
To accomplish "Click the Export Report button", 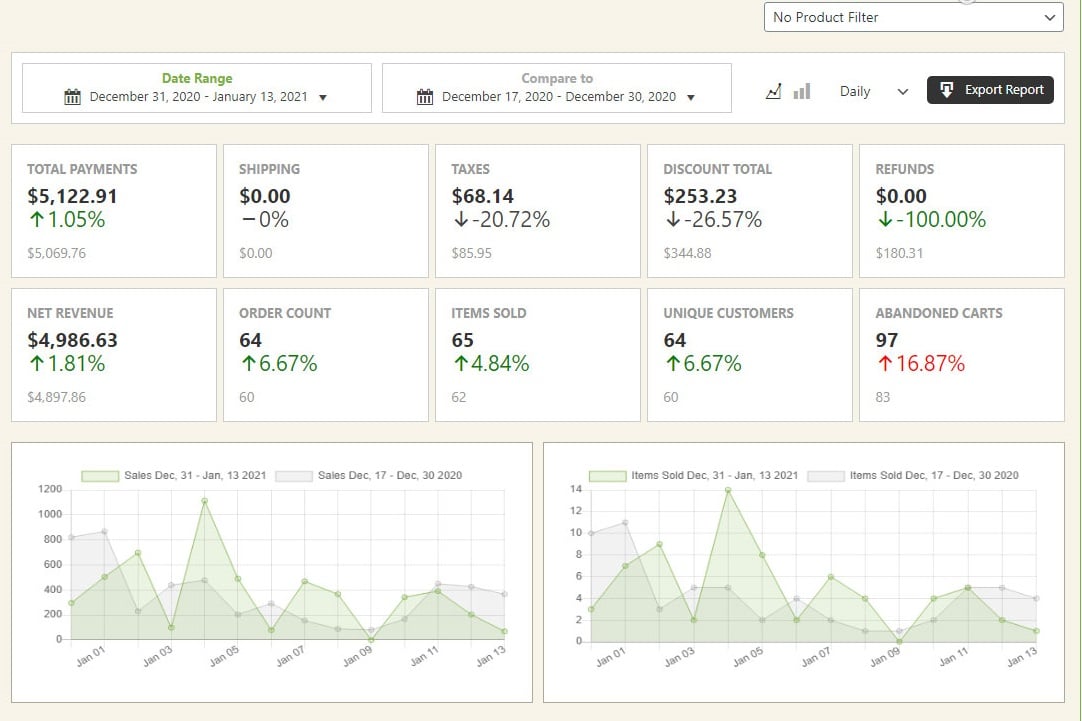I will point(990,89).
